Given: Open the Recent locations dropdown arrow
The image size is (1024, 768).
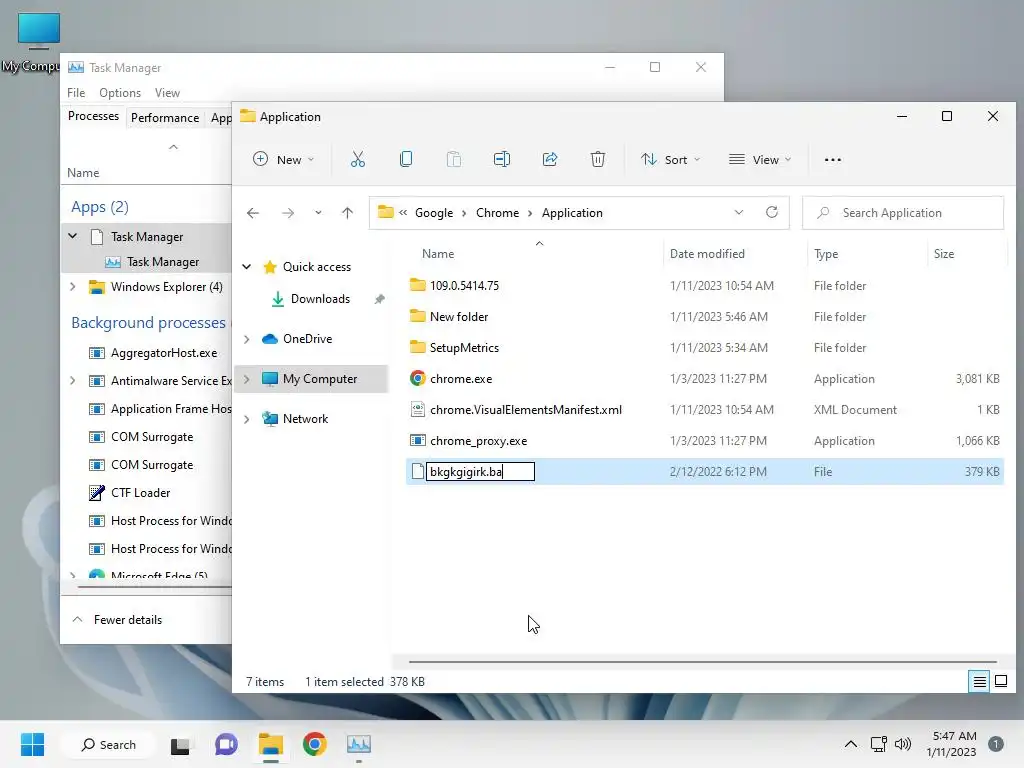Looking at the screenshot, I should pos(318,213).
